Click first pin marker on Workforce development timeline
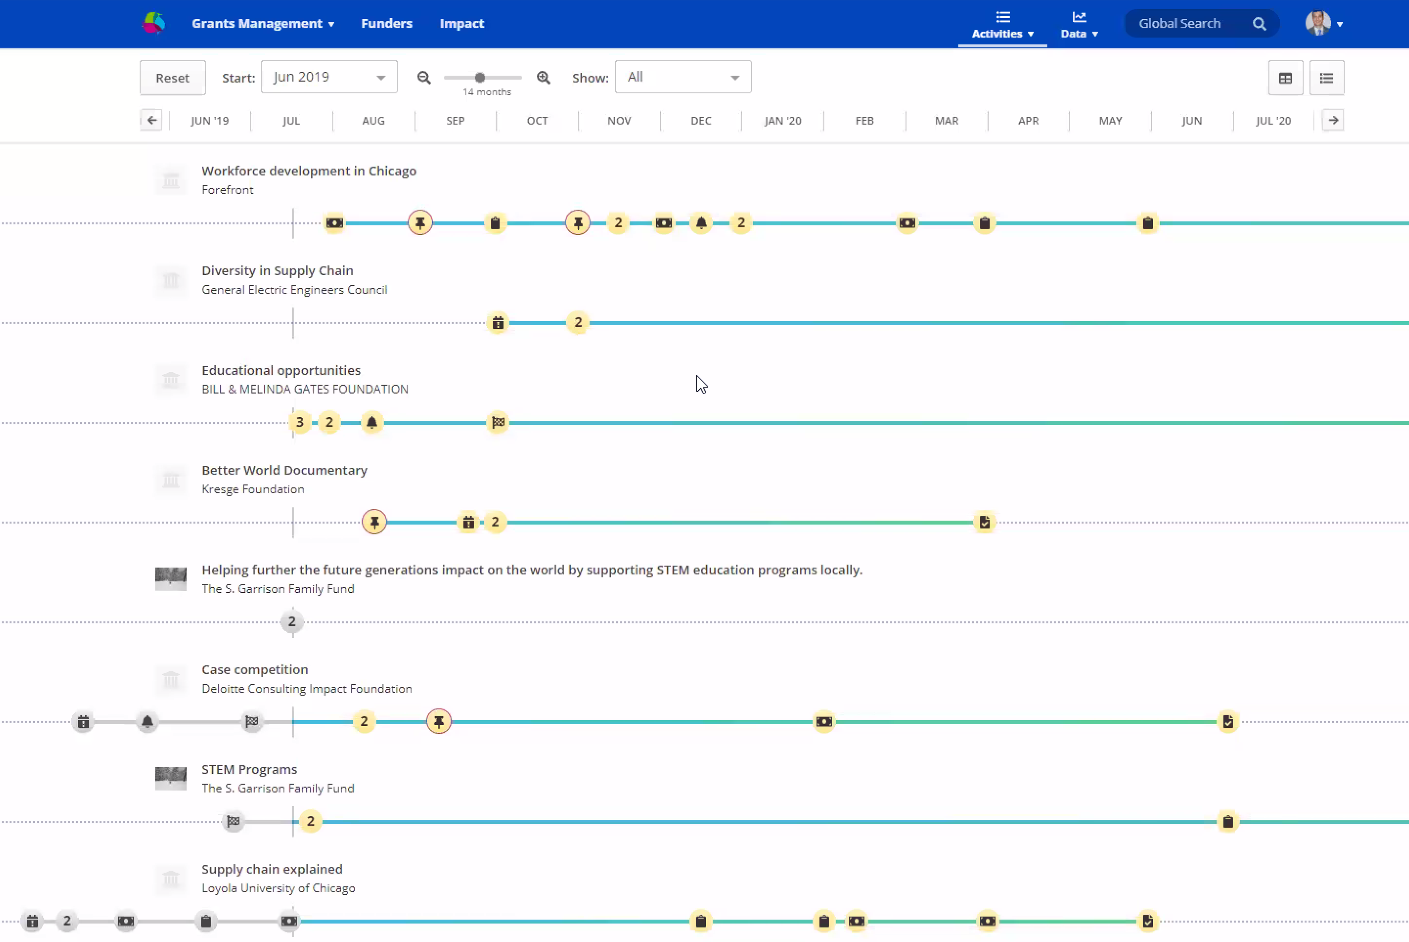1409x942 pixels. tap(420, 223)
